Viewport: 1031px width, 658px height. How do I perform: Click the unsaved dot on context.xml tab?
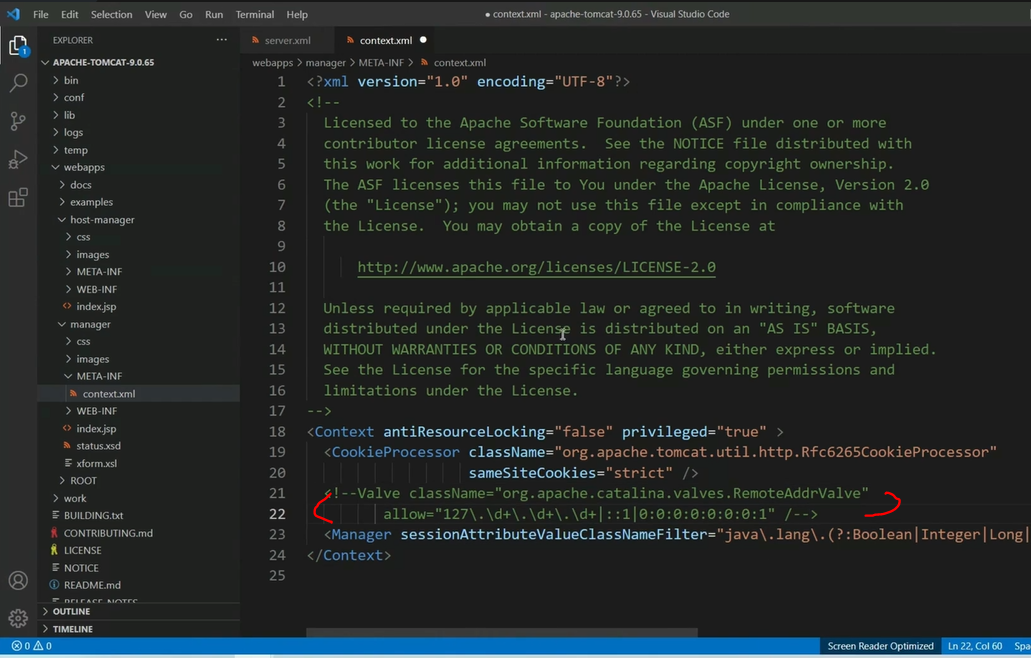click(x=423, y=40)
